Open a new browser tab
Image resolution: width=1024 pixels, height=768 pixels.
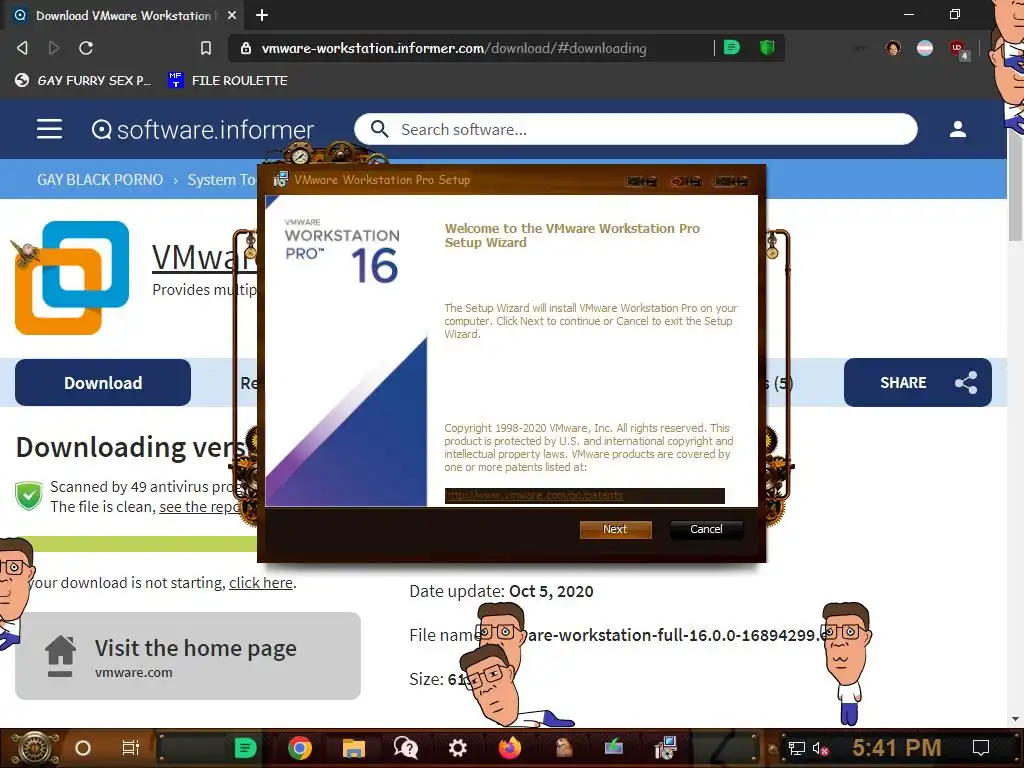pyautogui.click(x=262, y=15)
